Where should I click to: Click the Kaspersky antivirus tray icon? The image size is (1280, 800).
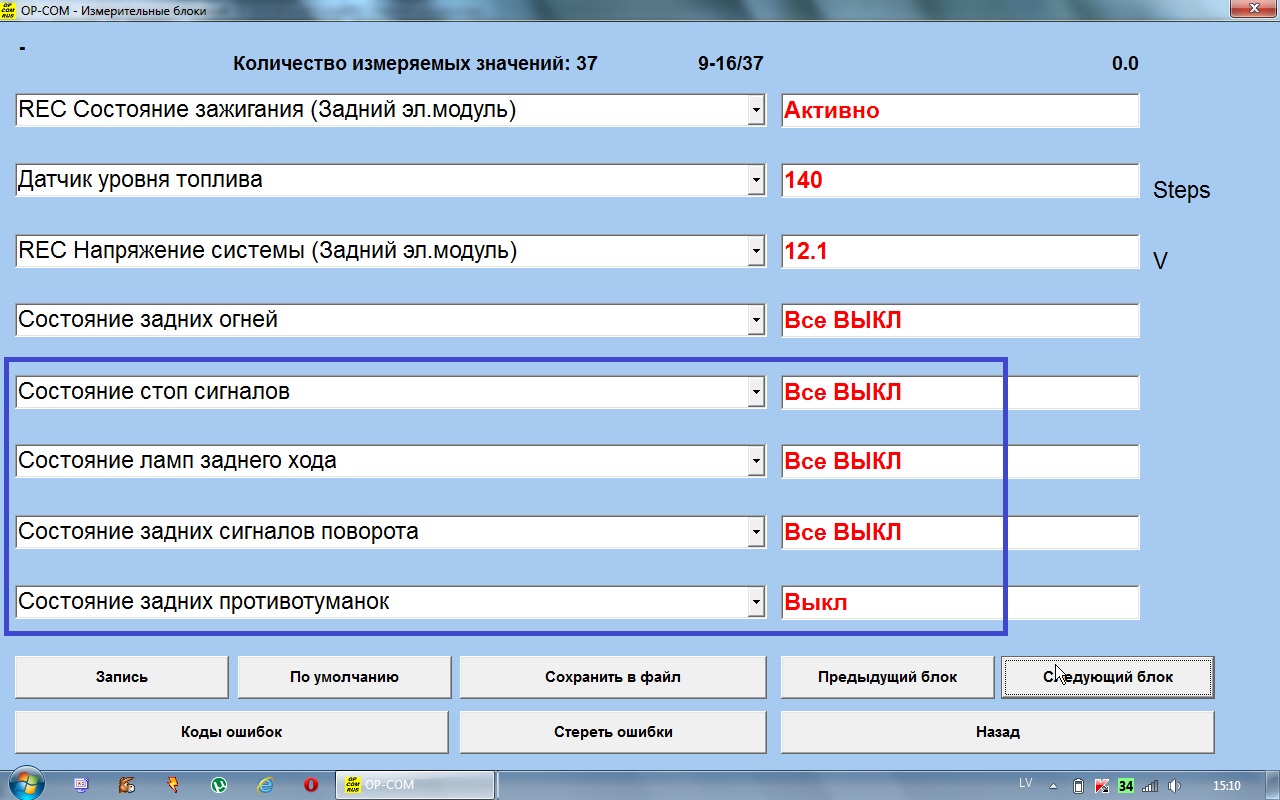click(1102, 785)
